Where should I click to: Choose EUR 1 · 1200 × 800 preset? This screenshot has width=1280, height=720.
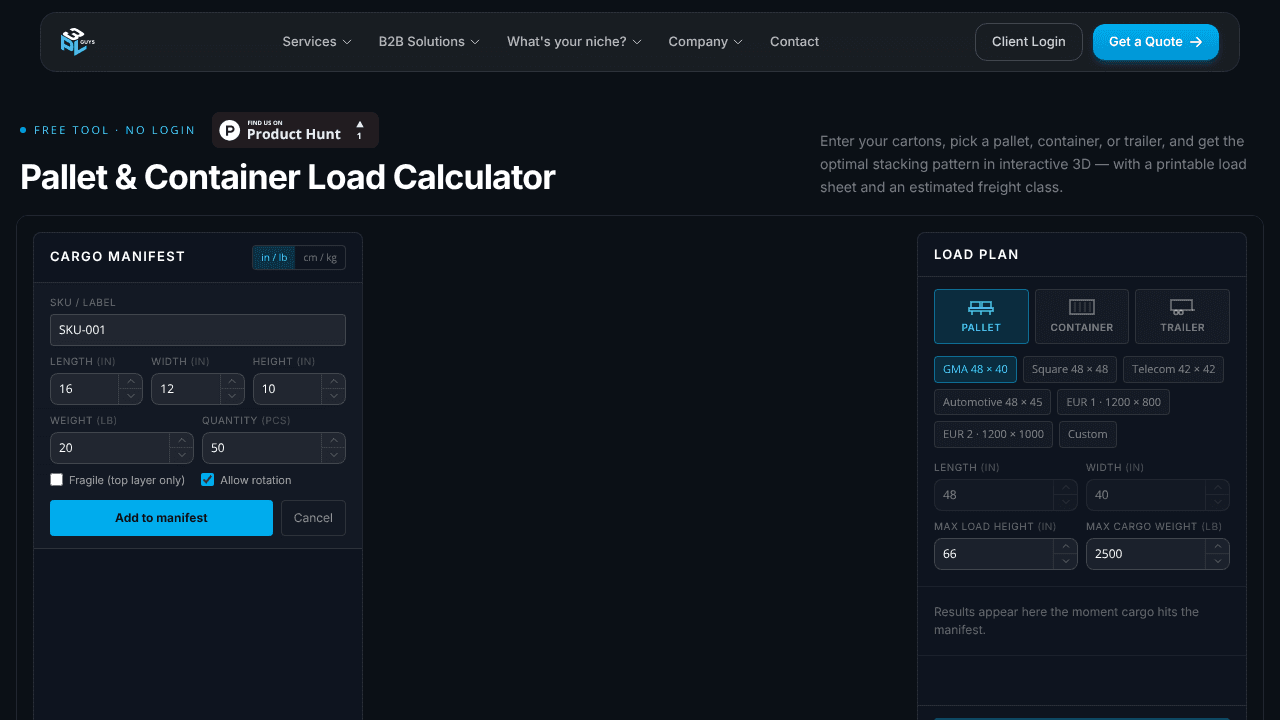tap(1113, 402)
